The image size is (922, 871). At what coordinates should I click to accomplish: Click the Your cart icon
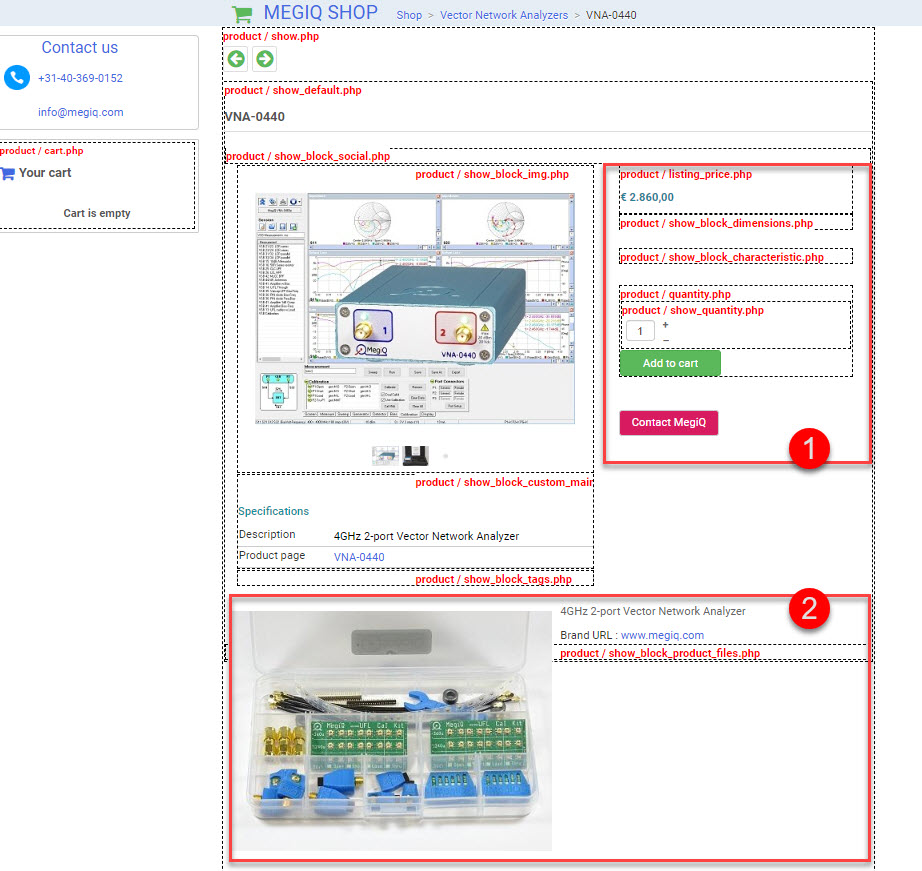click(8, 173)
